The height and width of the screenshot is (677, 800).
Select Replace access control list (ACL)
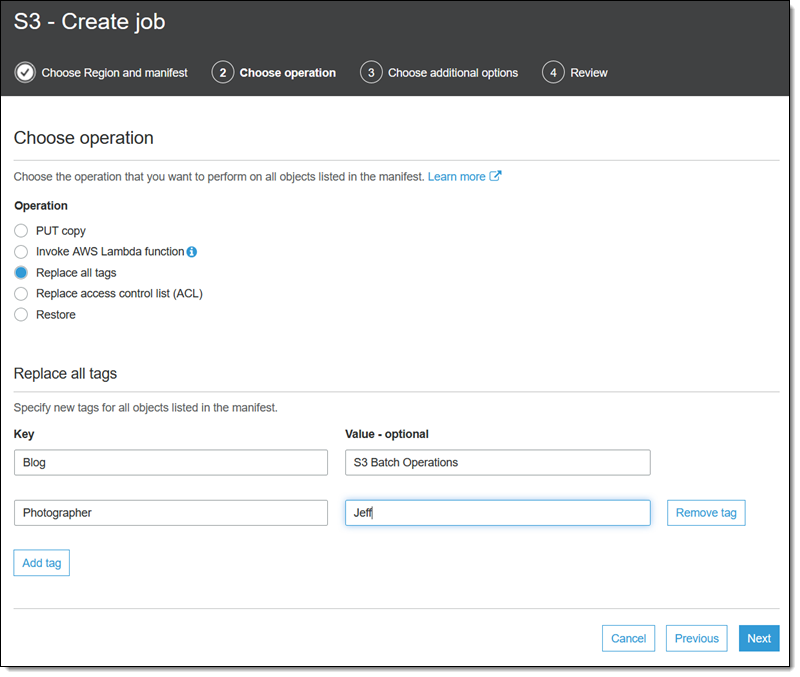[x=21, y=294]
